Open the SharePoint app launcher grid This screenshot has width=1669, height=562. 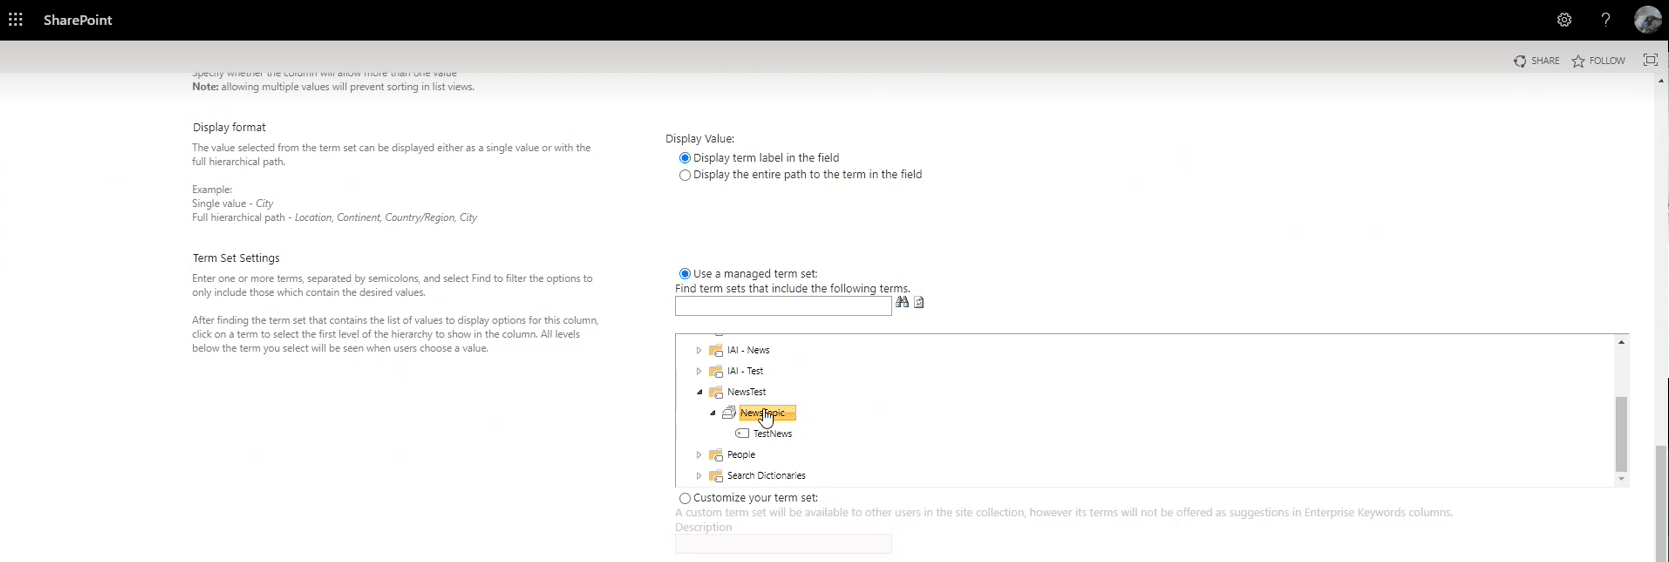[x=16, y=20]
